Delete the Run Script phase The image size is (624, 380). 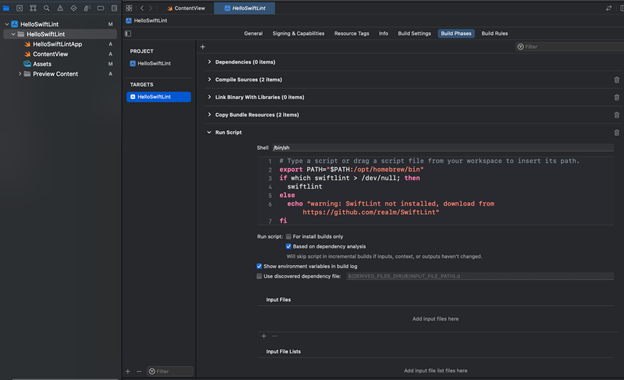coord(616,133)
